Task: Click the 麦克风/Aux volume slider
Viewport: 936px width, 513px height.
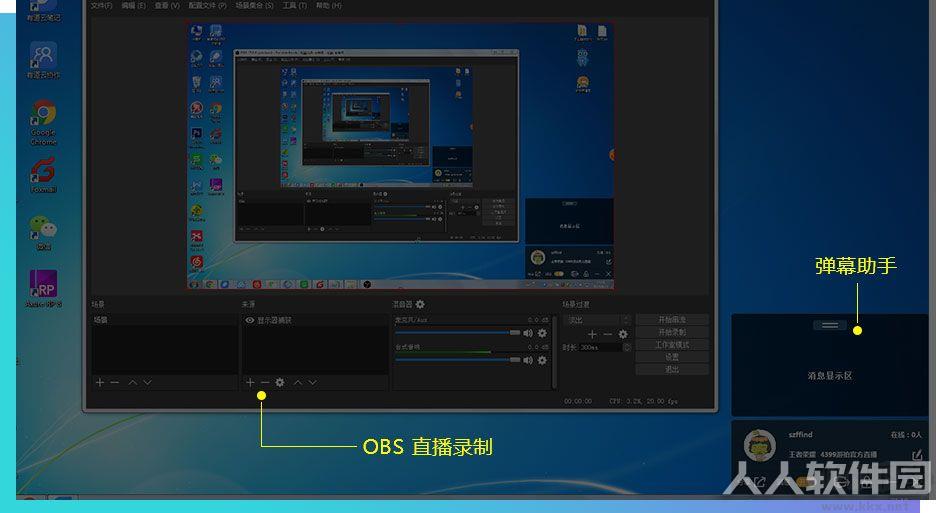Action: point(457,333)
